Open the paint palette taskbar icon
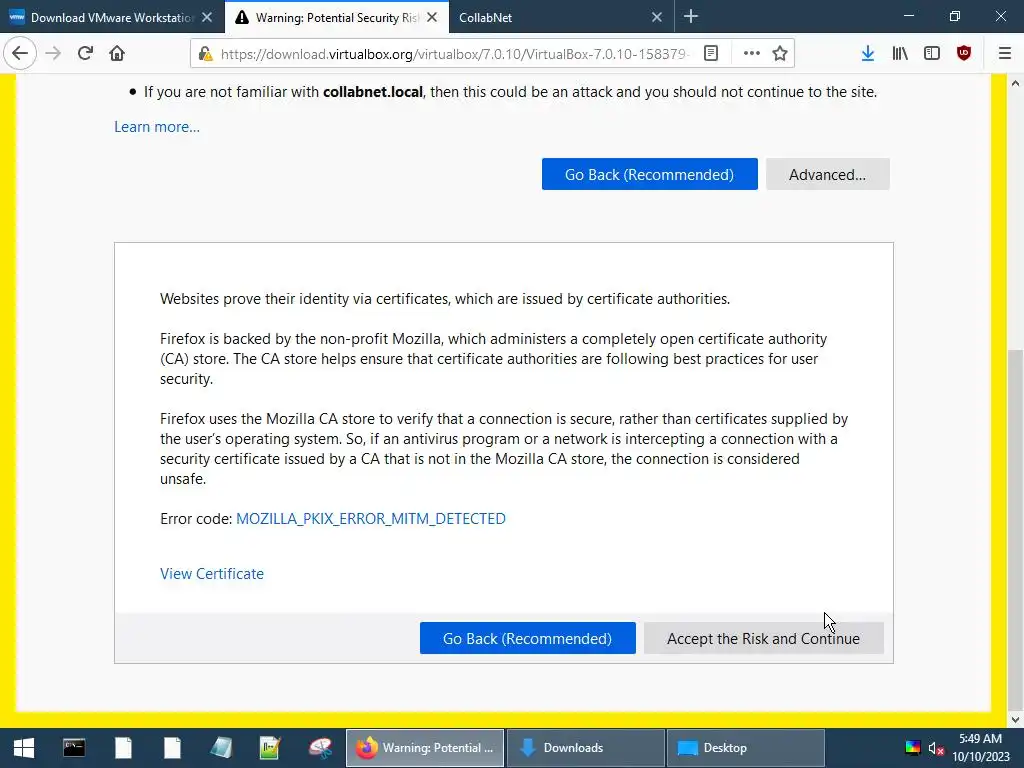The width and height of the screenshot is (1024, 768). pyautogui.click(x=320, y=748)
